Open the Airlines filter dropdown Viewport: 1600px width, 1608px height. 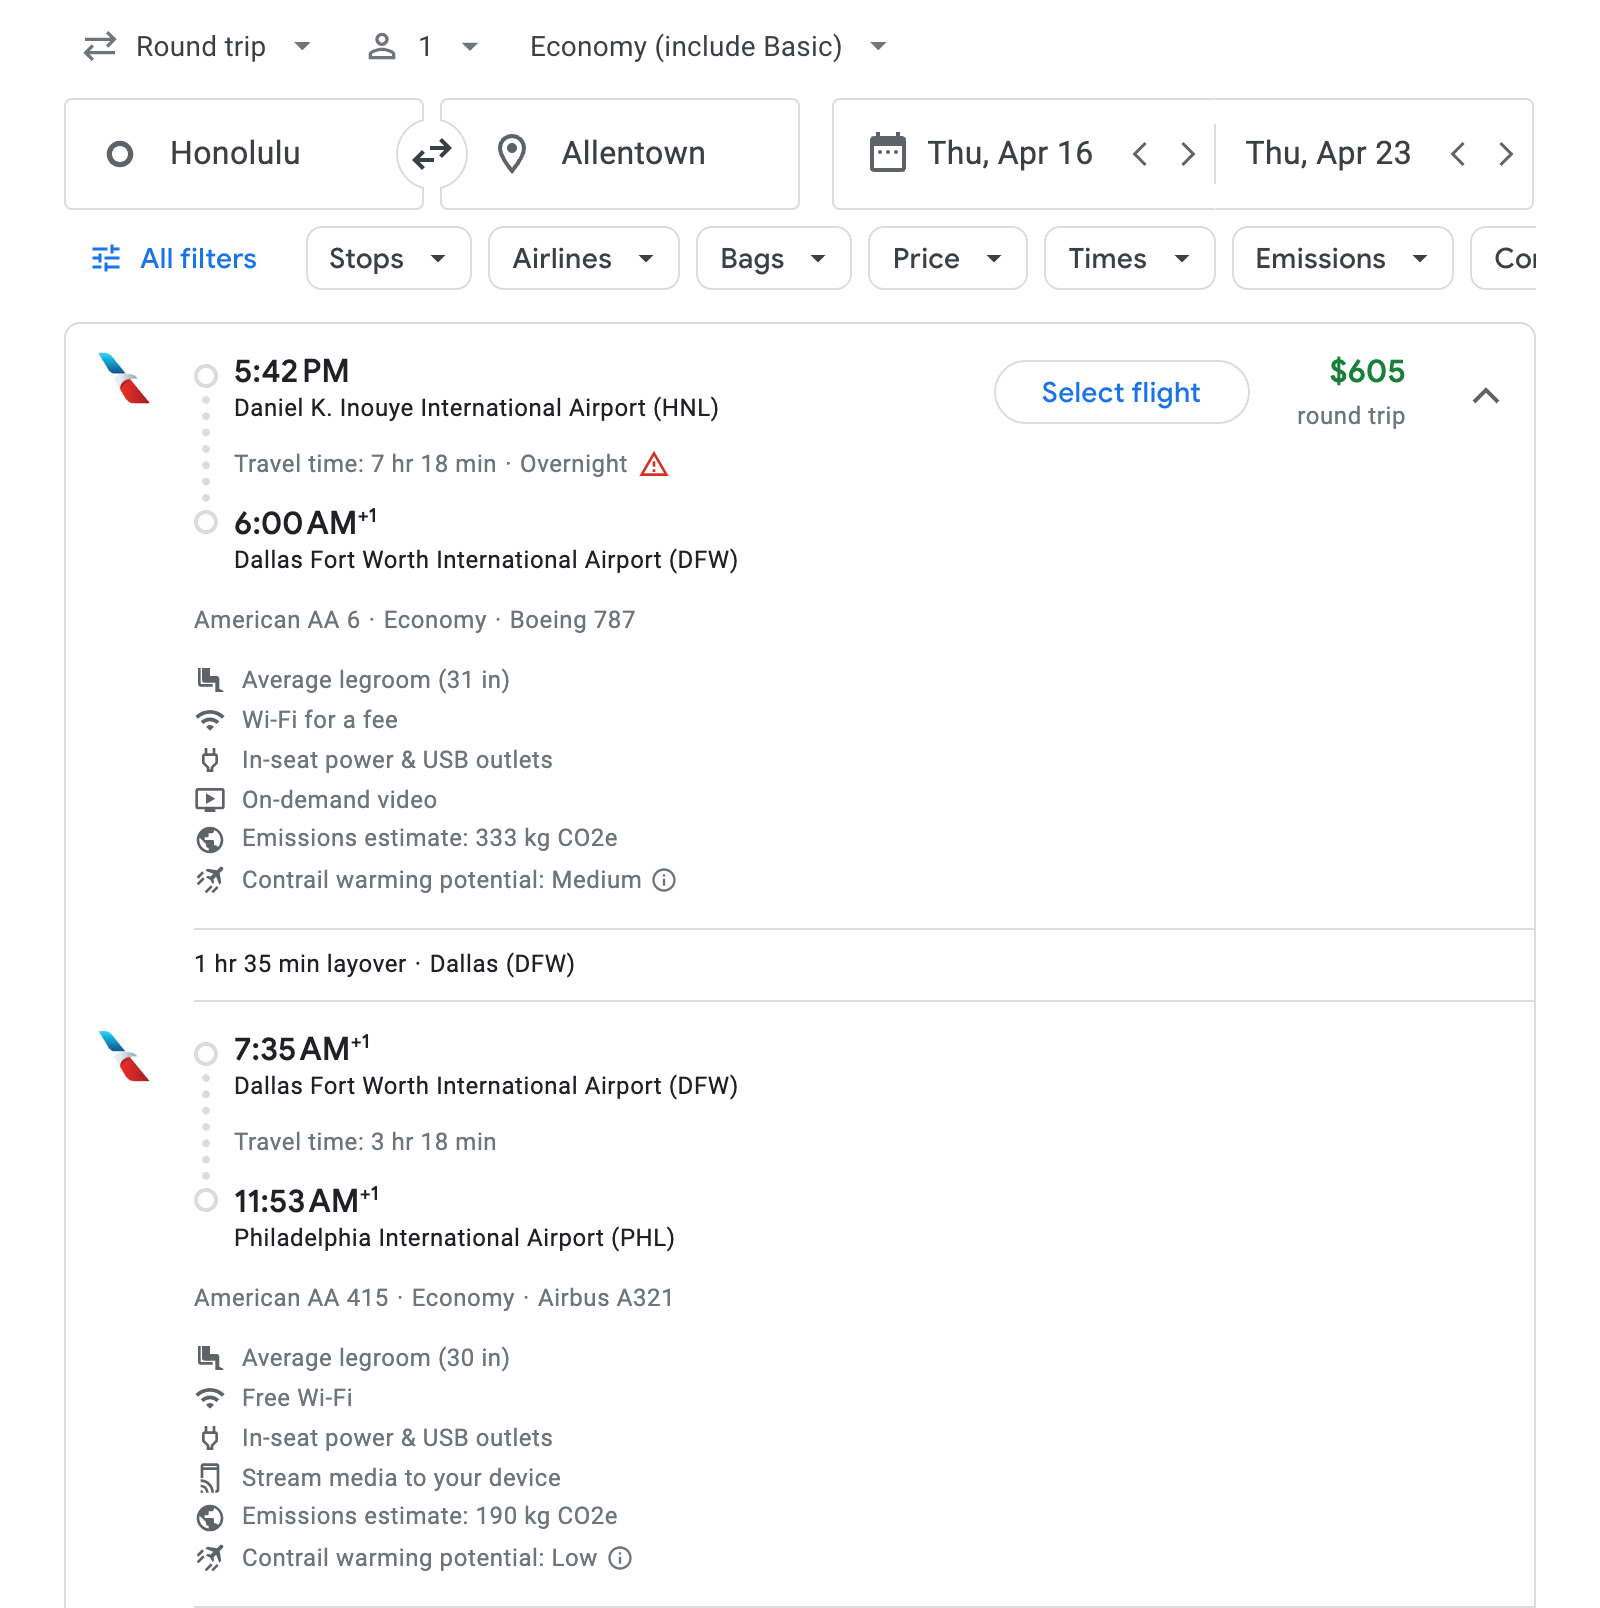[583, 259]
